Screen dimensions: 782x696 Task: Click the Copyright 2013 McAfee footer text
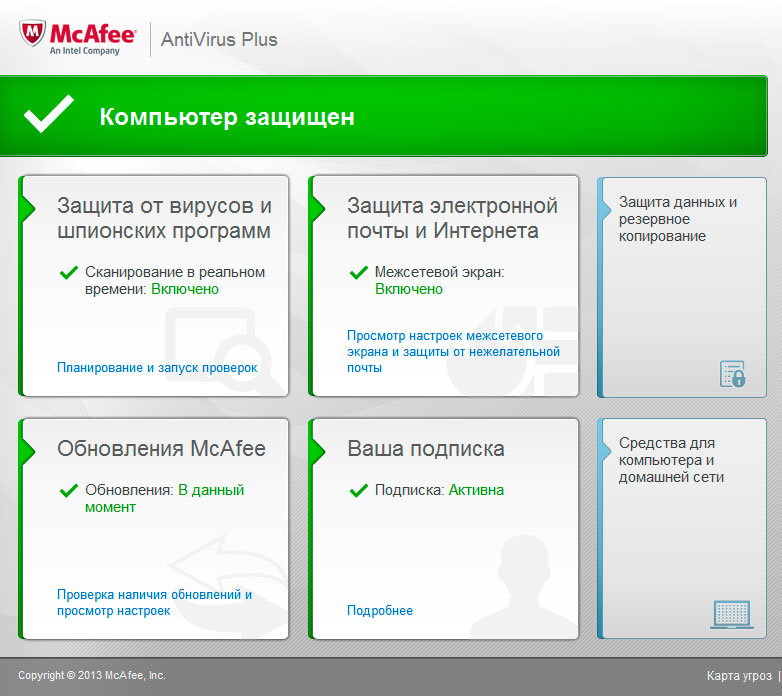coord(92,675)
